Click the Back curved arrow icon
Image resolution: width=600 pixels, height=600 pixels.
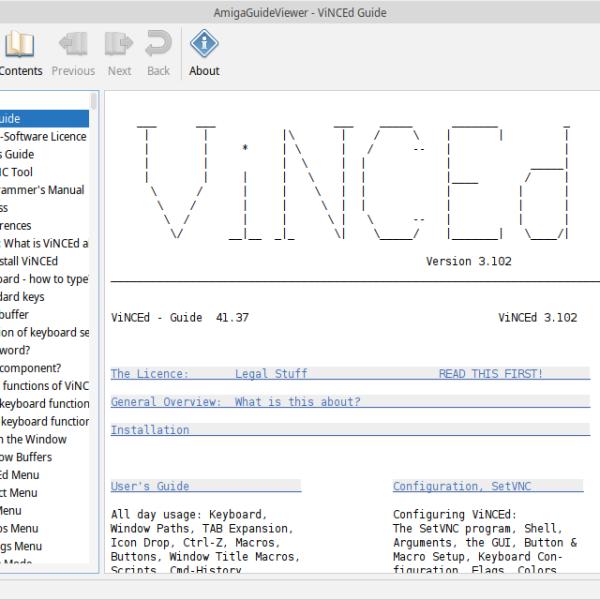click(x=158, y=44)
